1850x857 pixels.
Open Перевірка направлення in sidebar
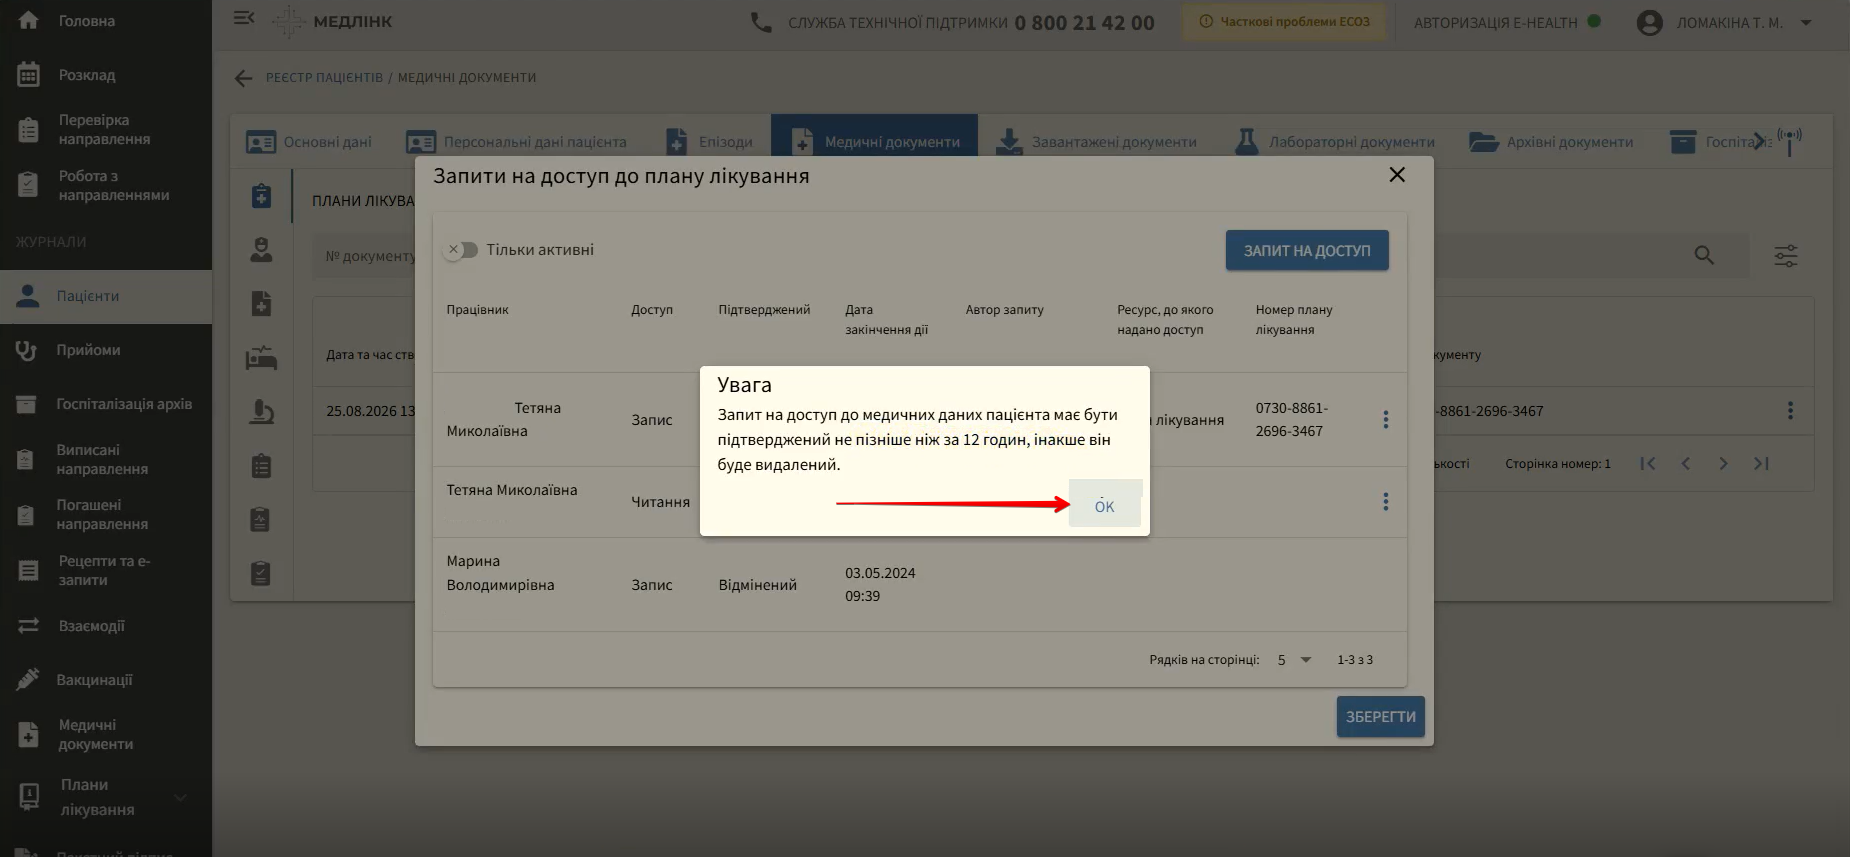click(105, 129)
